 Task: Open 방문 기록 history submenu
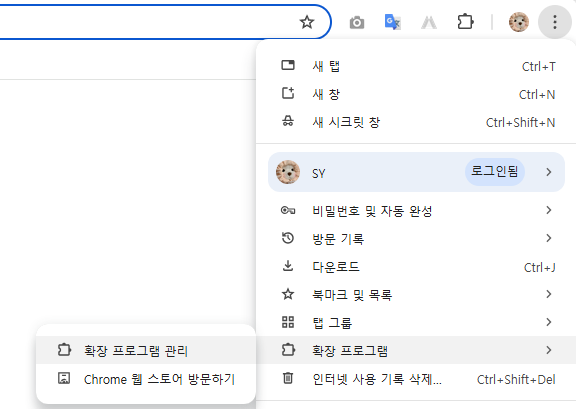coord(416,238)
